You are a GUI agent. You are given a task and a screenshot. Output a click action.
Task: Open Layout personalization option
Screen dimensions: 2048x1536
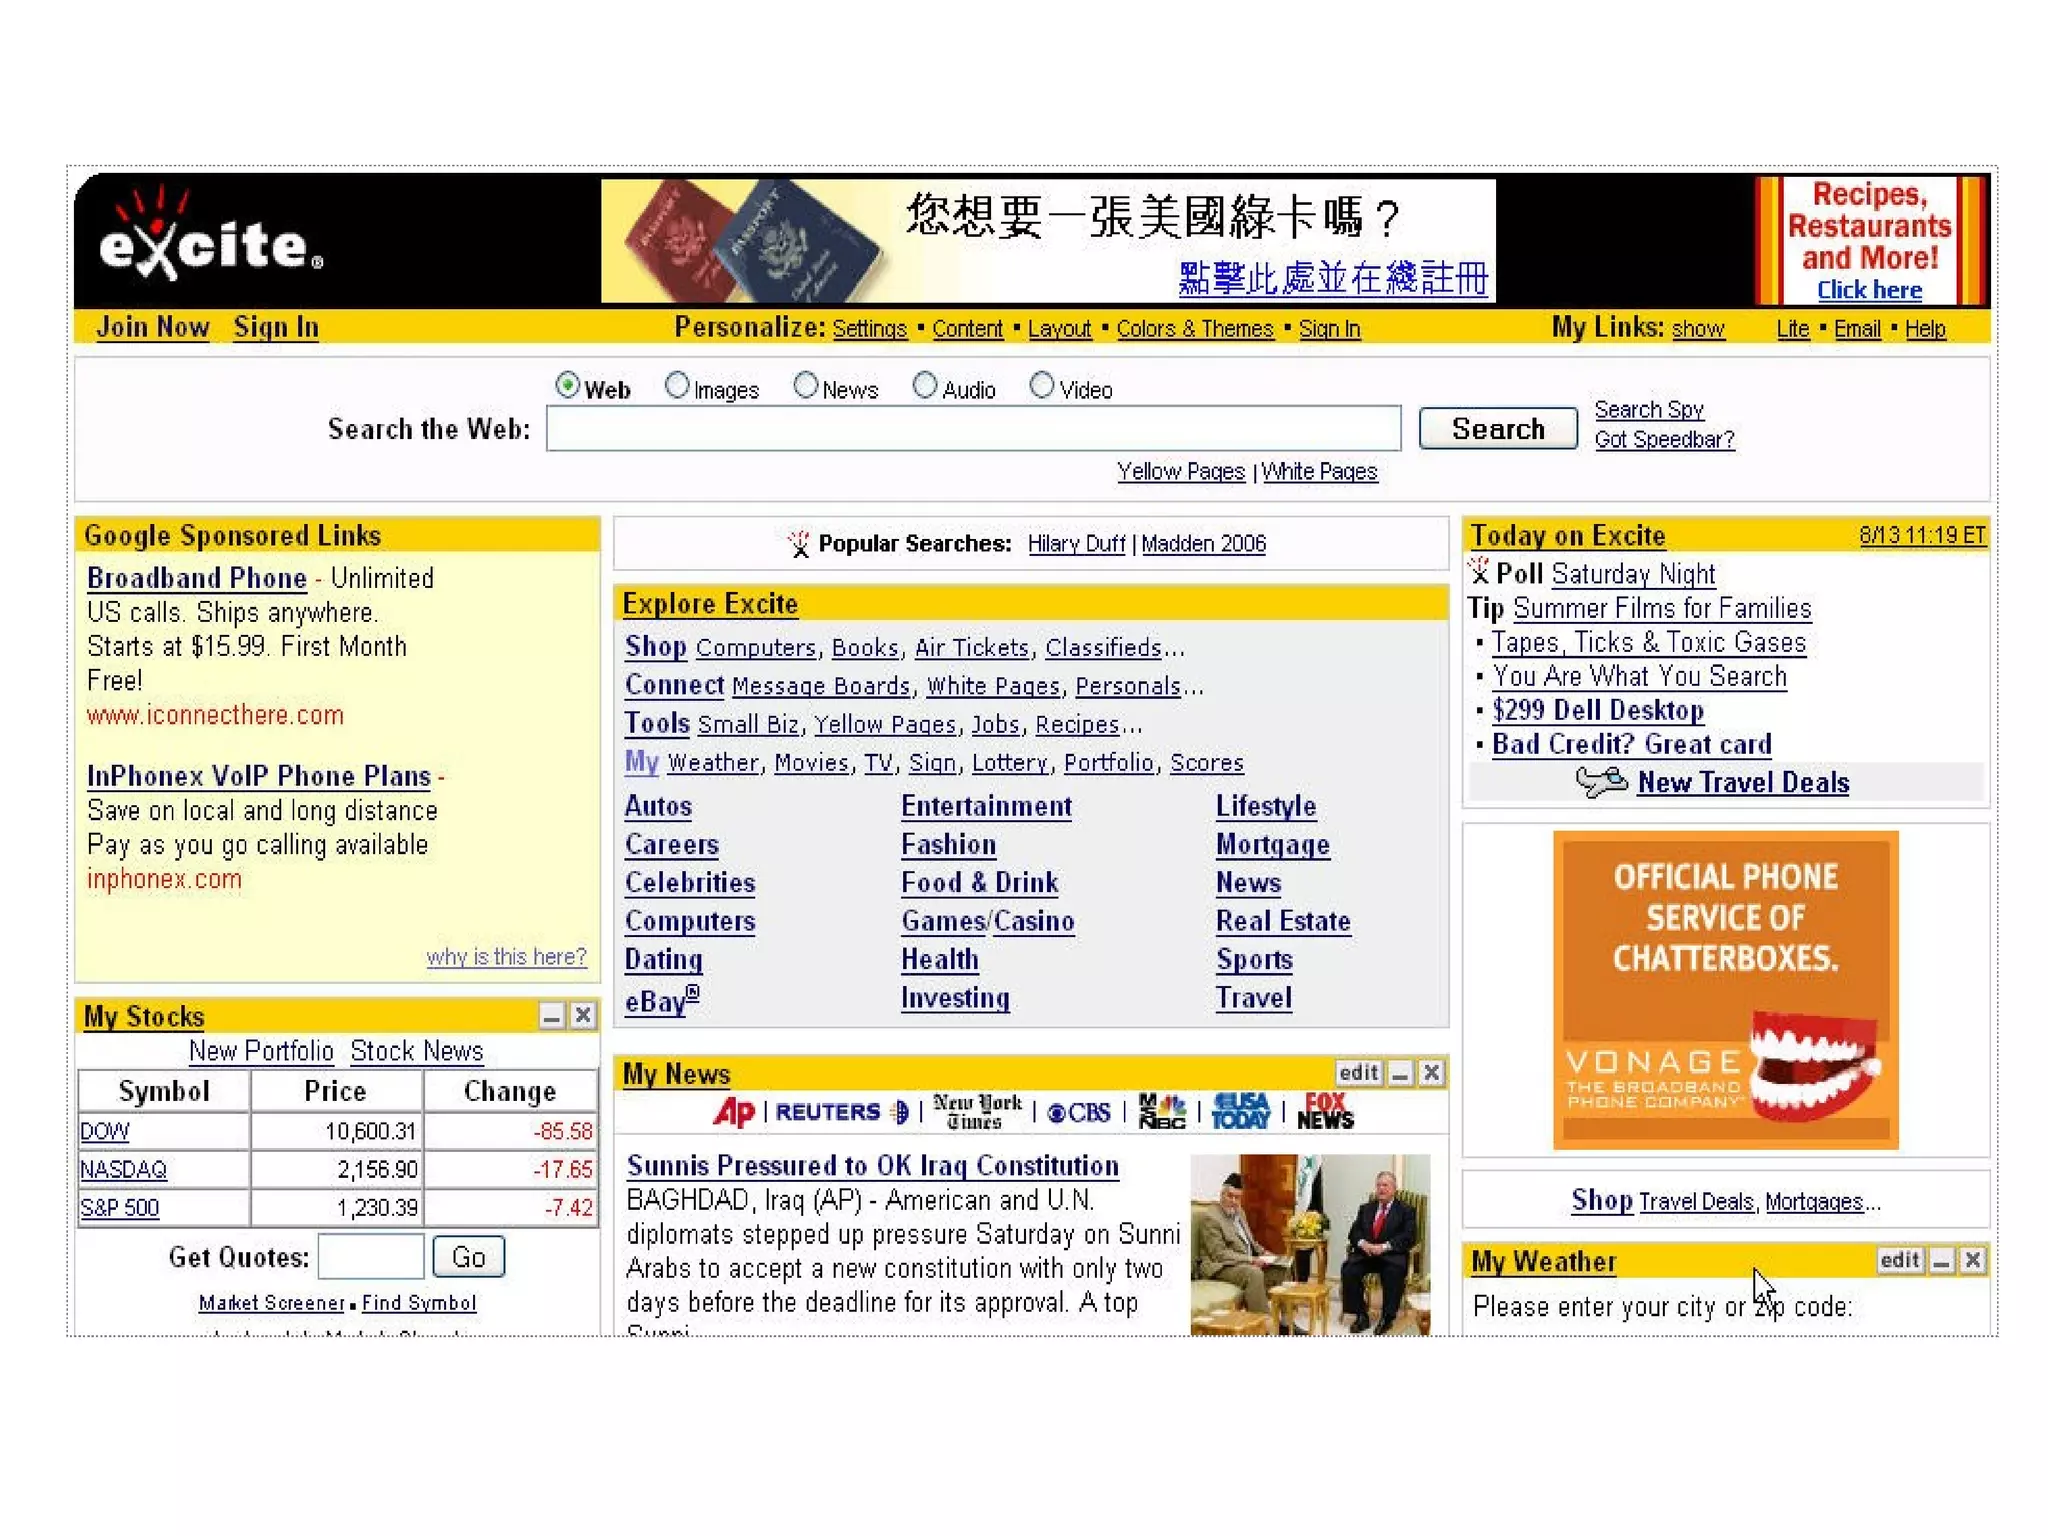tap(1059, 329)
